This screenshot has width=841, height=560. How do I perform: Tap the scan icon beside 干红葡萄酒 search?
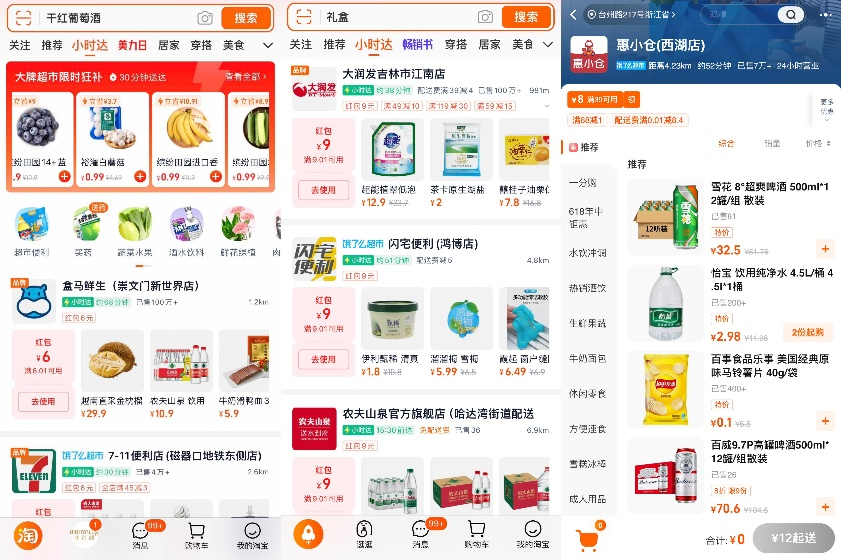pos(24,18)
